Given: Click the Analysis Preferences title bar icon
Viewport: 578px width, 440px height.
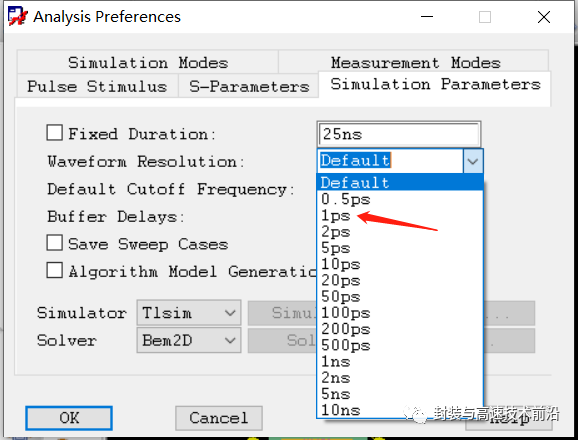Looking at the screenshot, I should click(x=17, y=16).
